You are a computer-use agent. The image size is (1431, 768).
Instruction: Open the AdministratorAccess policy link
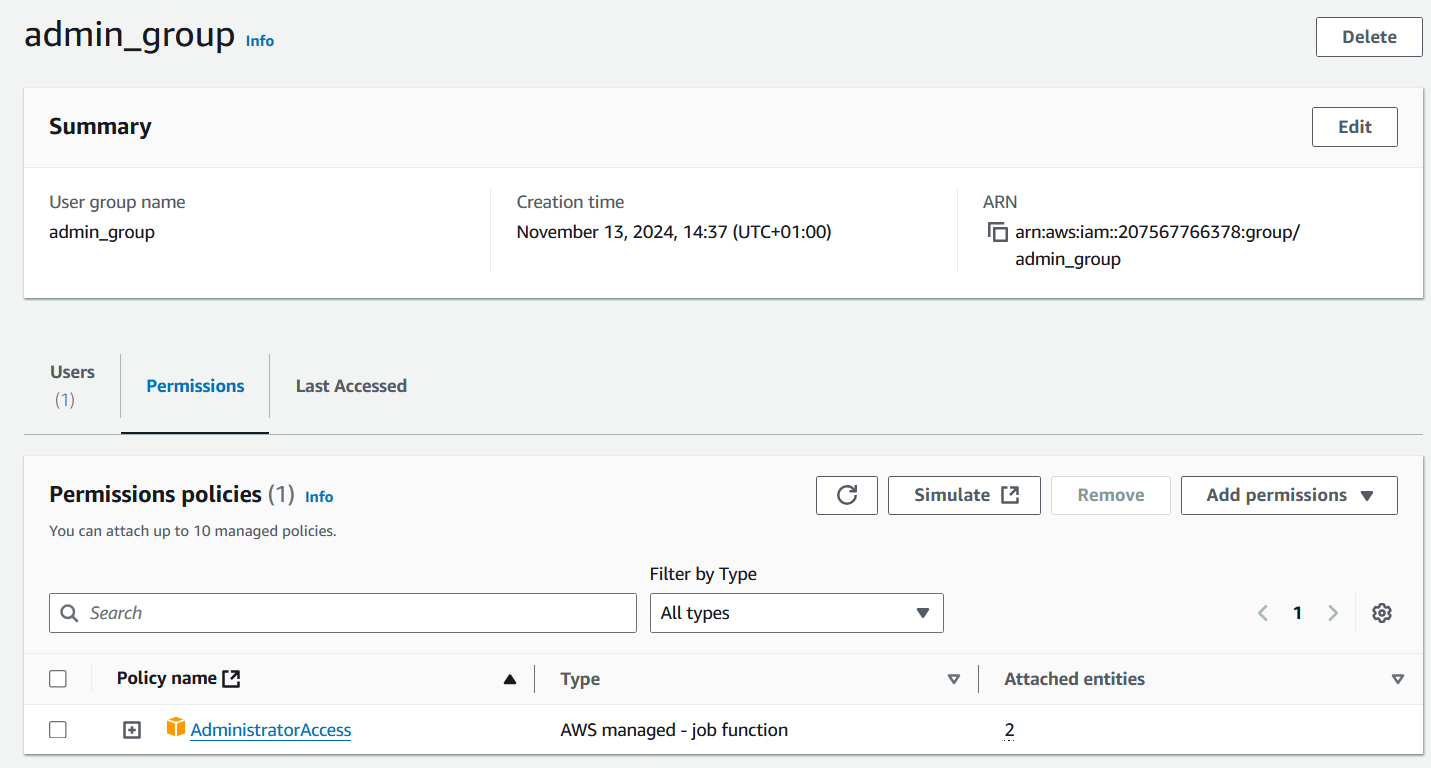click(271, 730)
